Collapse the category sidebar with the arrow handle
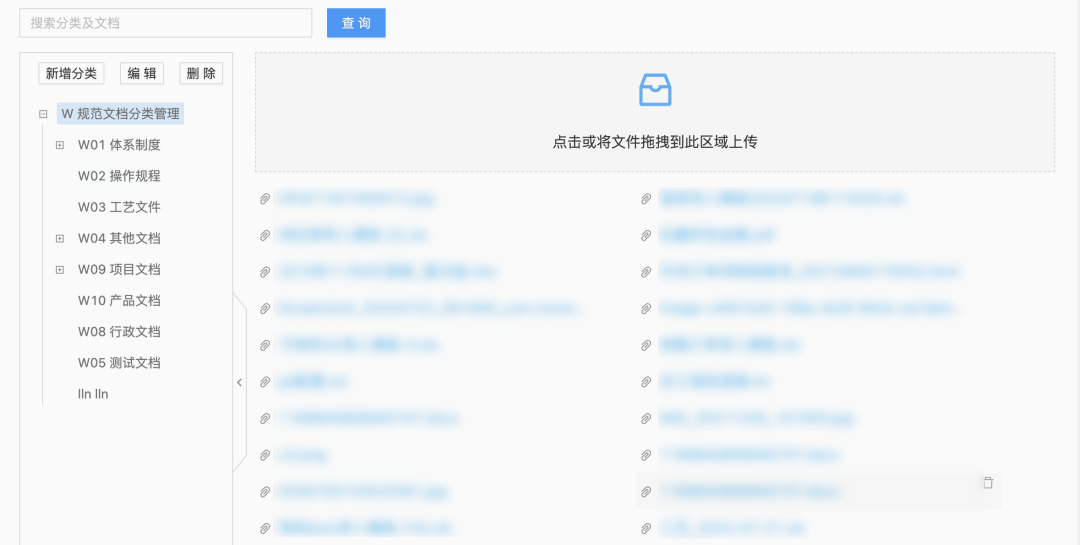Screen dimensions: 1080x545 [239, 382]
